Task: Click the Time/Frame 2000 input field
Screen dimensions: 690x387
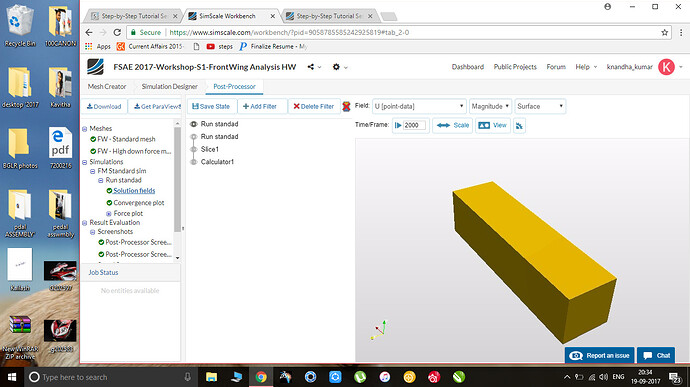Action: [415, 125]
